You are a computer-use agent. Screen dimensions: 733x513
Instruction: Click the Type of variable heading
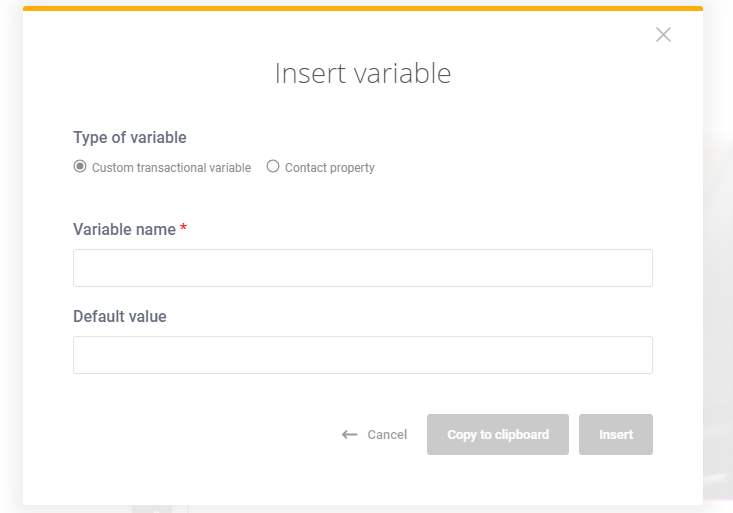(x=130, y=137)
